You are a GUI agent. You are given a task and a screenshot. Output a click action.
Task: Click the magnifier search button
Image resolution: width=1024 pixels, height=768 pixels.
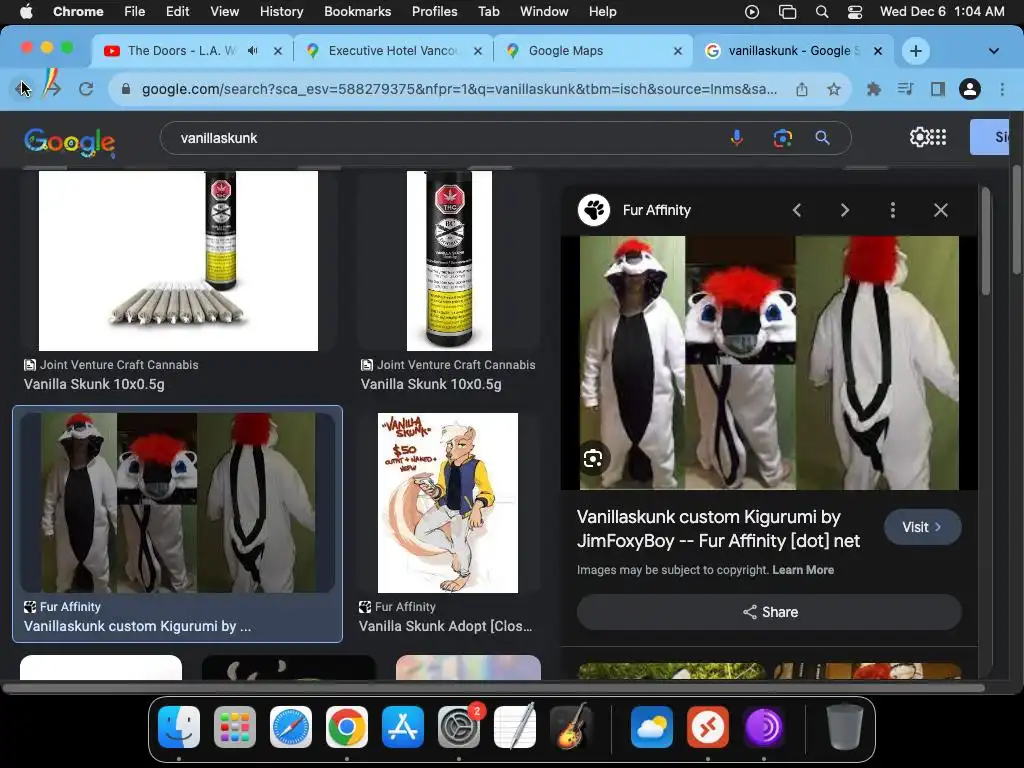(x=823, y=138)
